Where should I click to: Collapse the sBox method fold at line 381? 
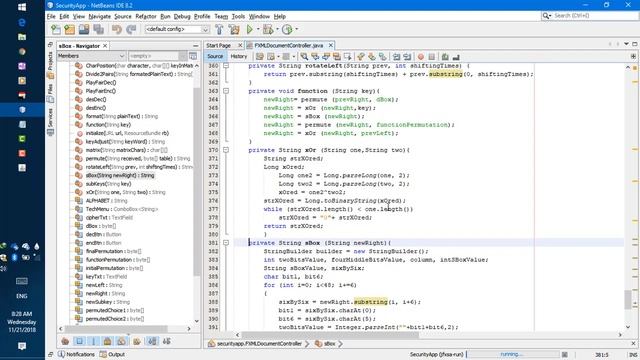pyautogui.click(x=226, y=243)
